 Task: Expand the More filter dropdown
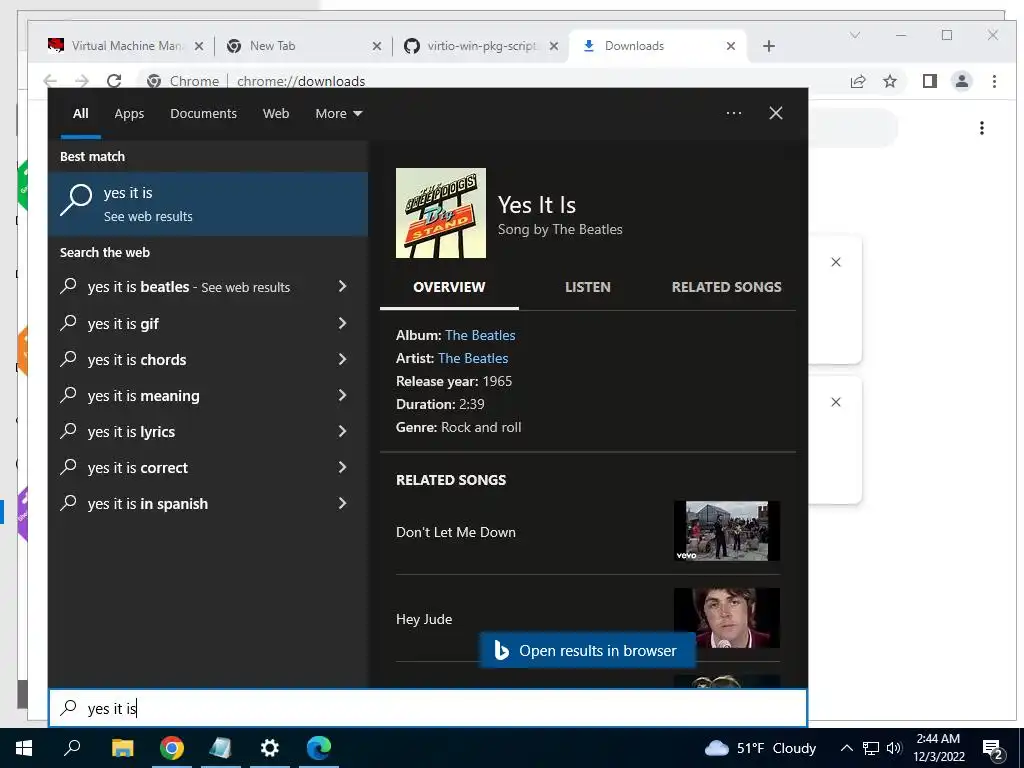338,114
